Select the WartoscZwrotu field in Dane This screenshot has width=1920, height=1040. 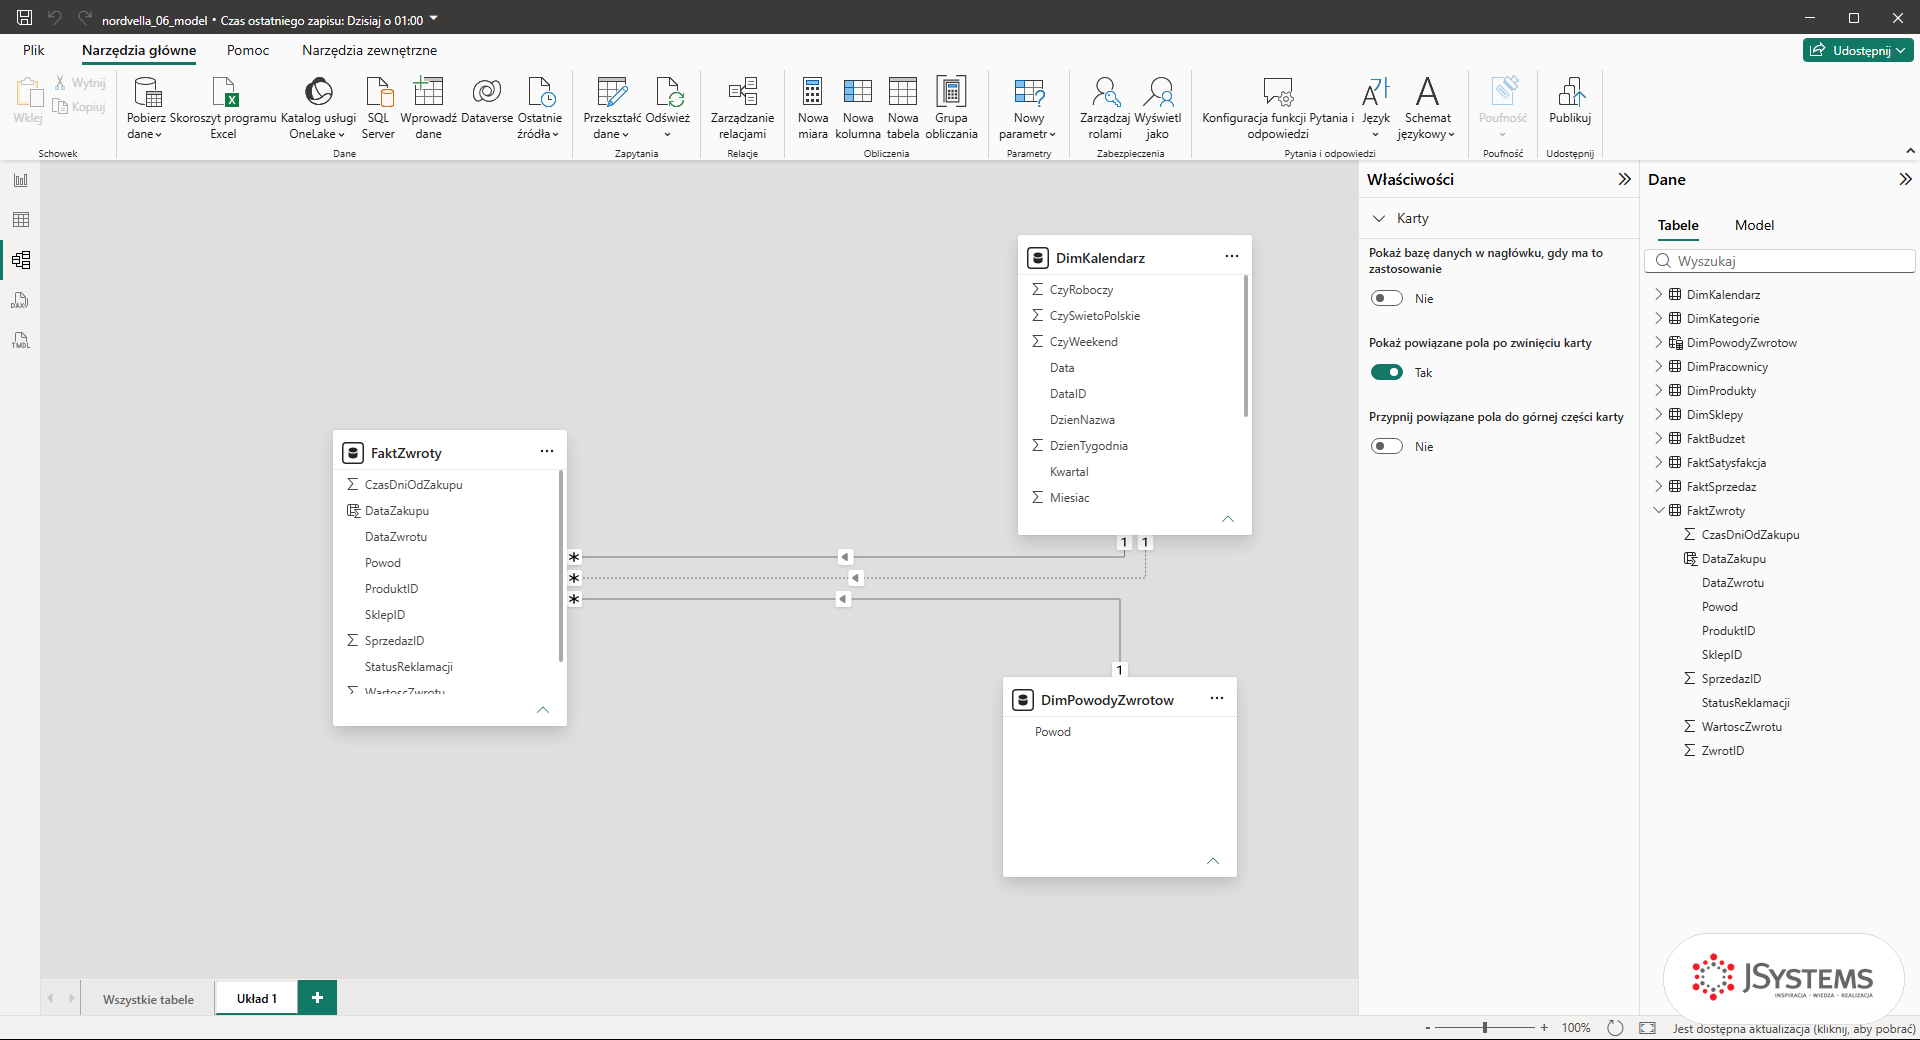pyautogui.click(x=1741, y=726)
